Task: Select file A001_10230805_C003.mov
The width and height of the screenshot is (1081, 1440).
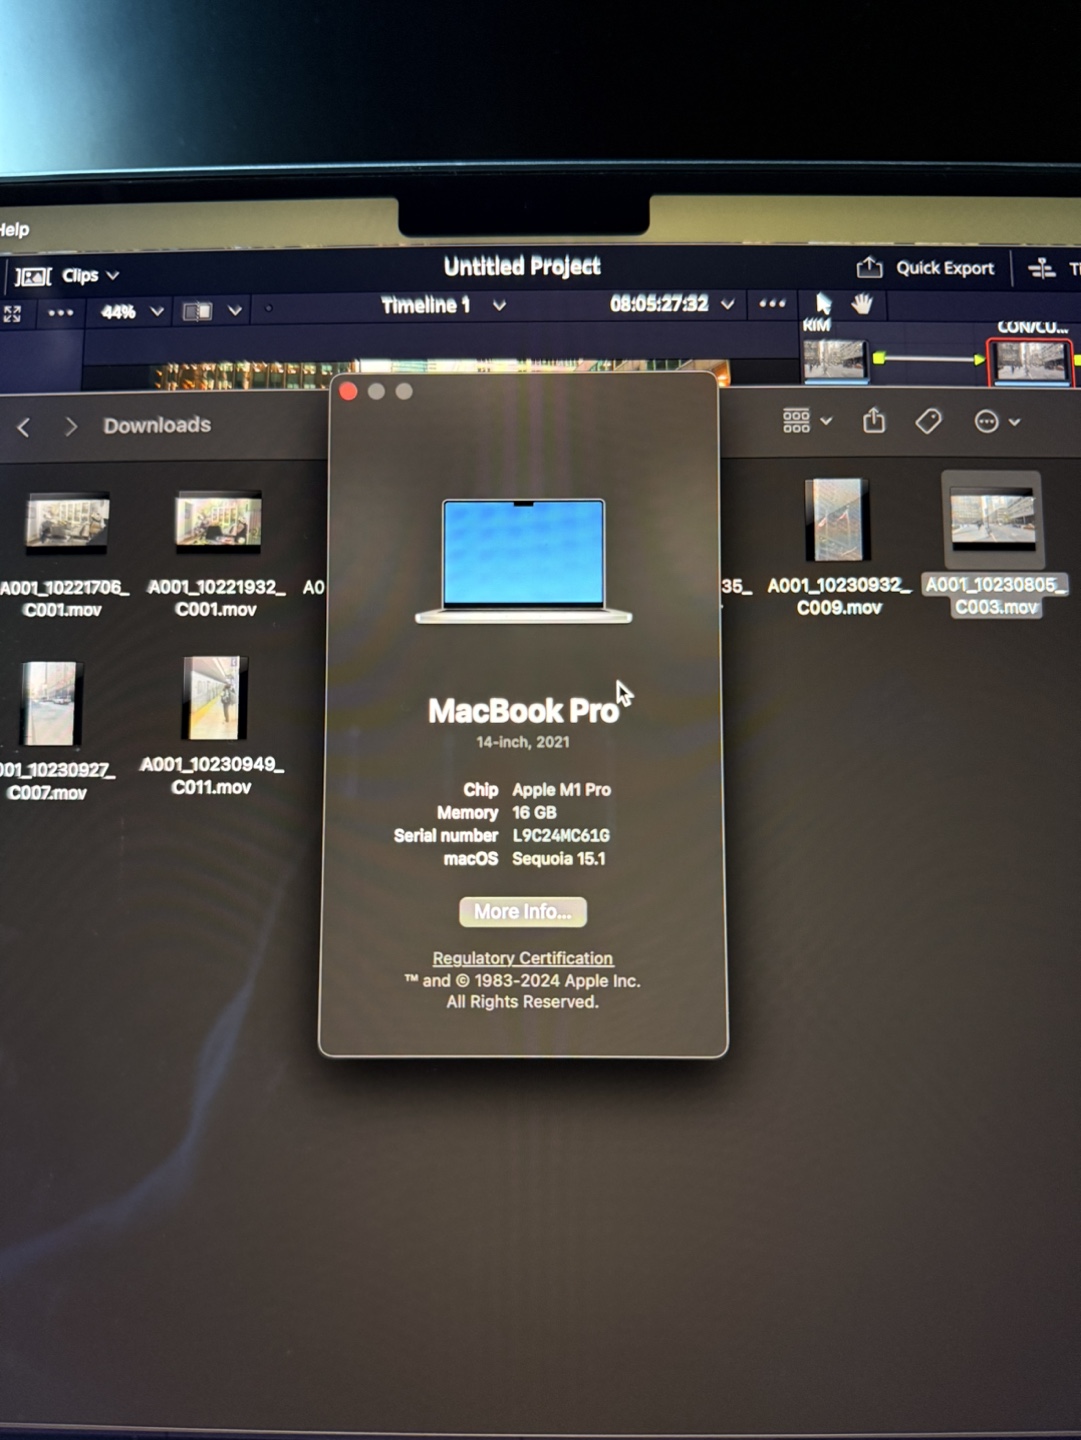Action: (x=993, y=520)
